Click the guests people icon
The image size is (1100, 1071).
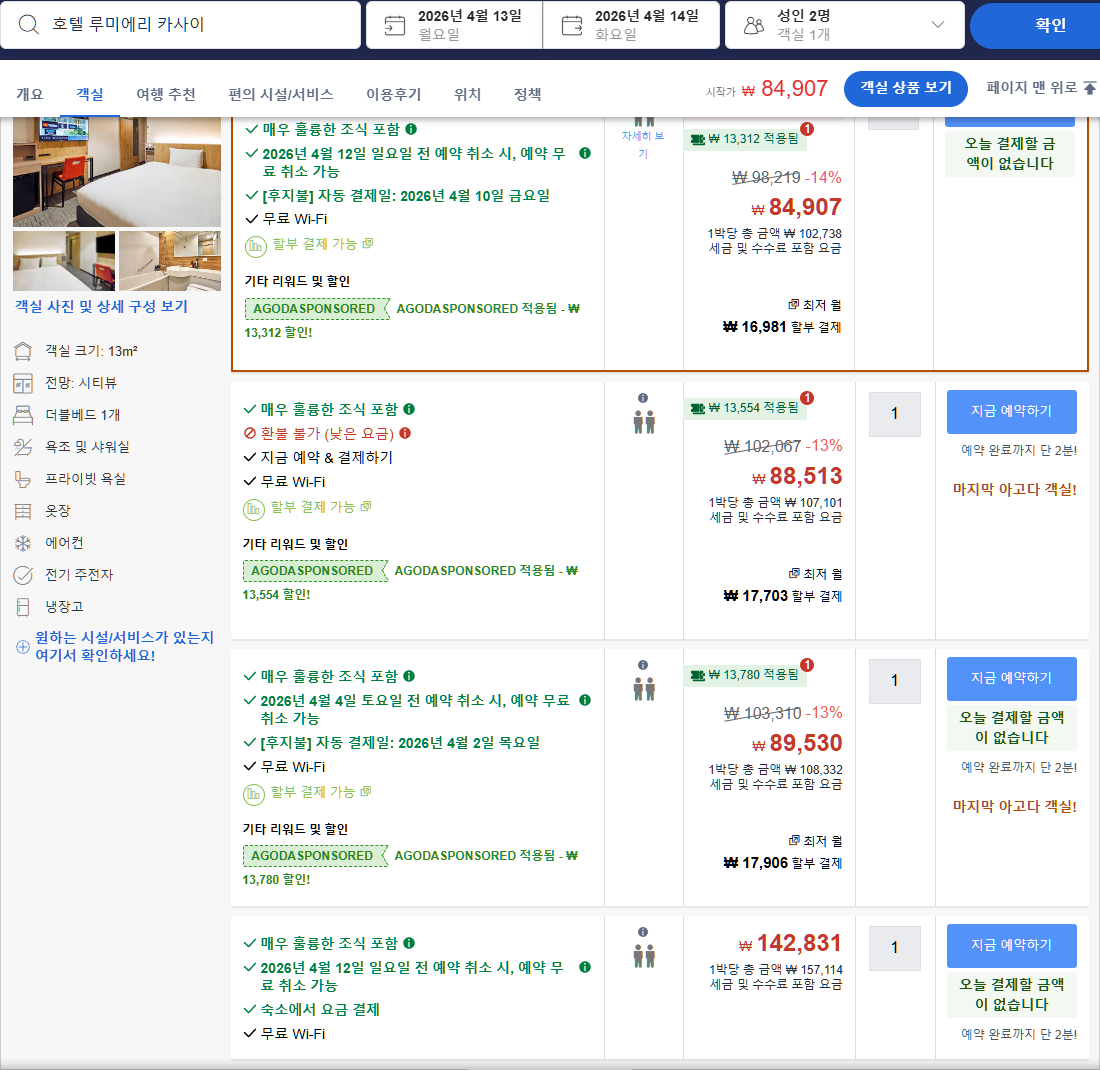point(753,26)
